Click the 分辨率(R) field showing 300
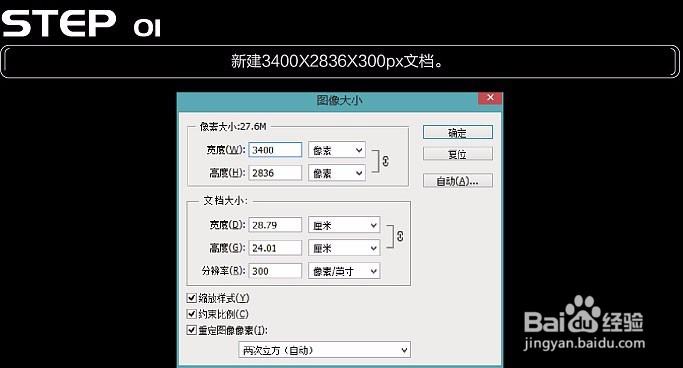The width and height of the screenshot is (683, 368). pos(275,271)
